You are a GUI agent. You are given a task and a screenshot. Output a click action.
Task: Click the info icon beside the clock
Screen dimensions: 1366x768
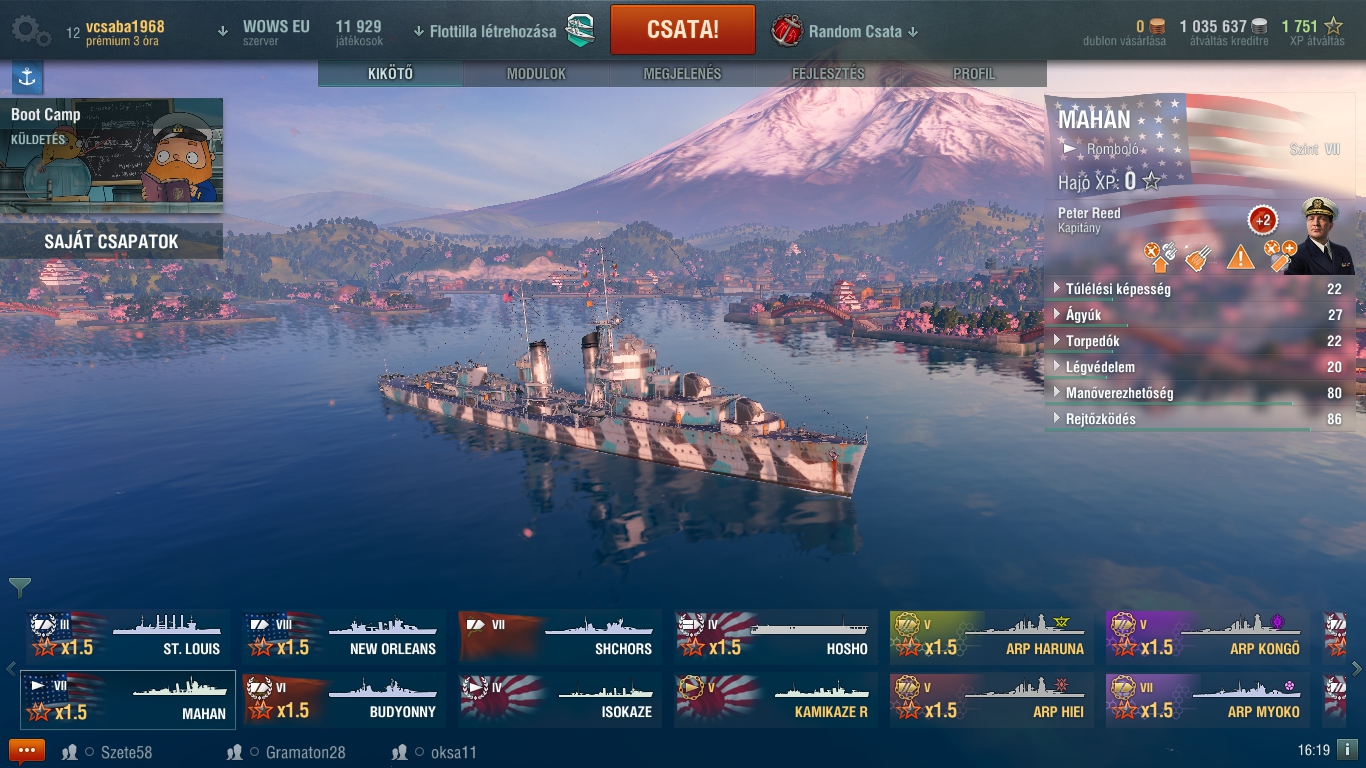click(x=1347, y=749)
